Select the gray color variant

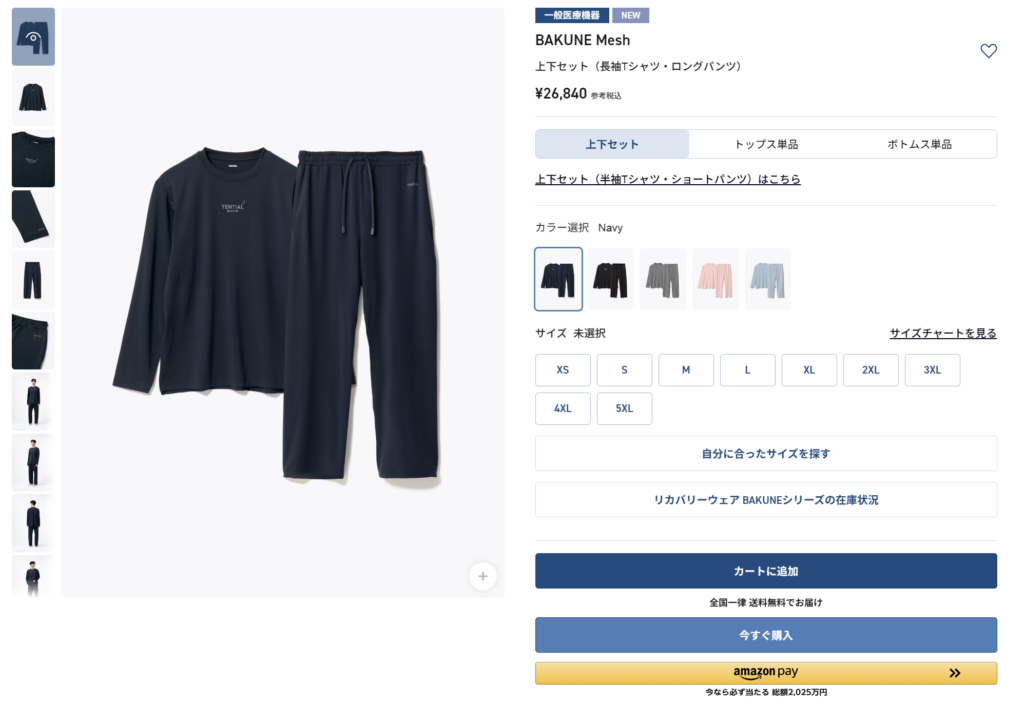point(663,279)
